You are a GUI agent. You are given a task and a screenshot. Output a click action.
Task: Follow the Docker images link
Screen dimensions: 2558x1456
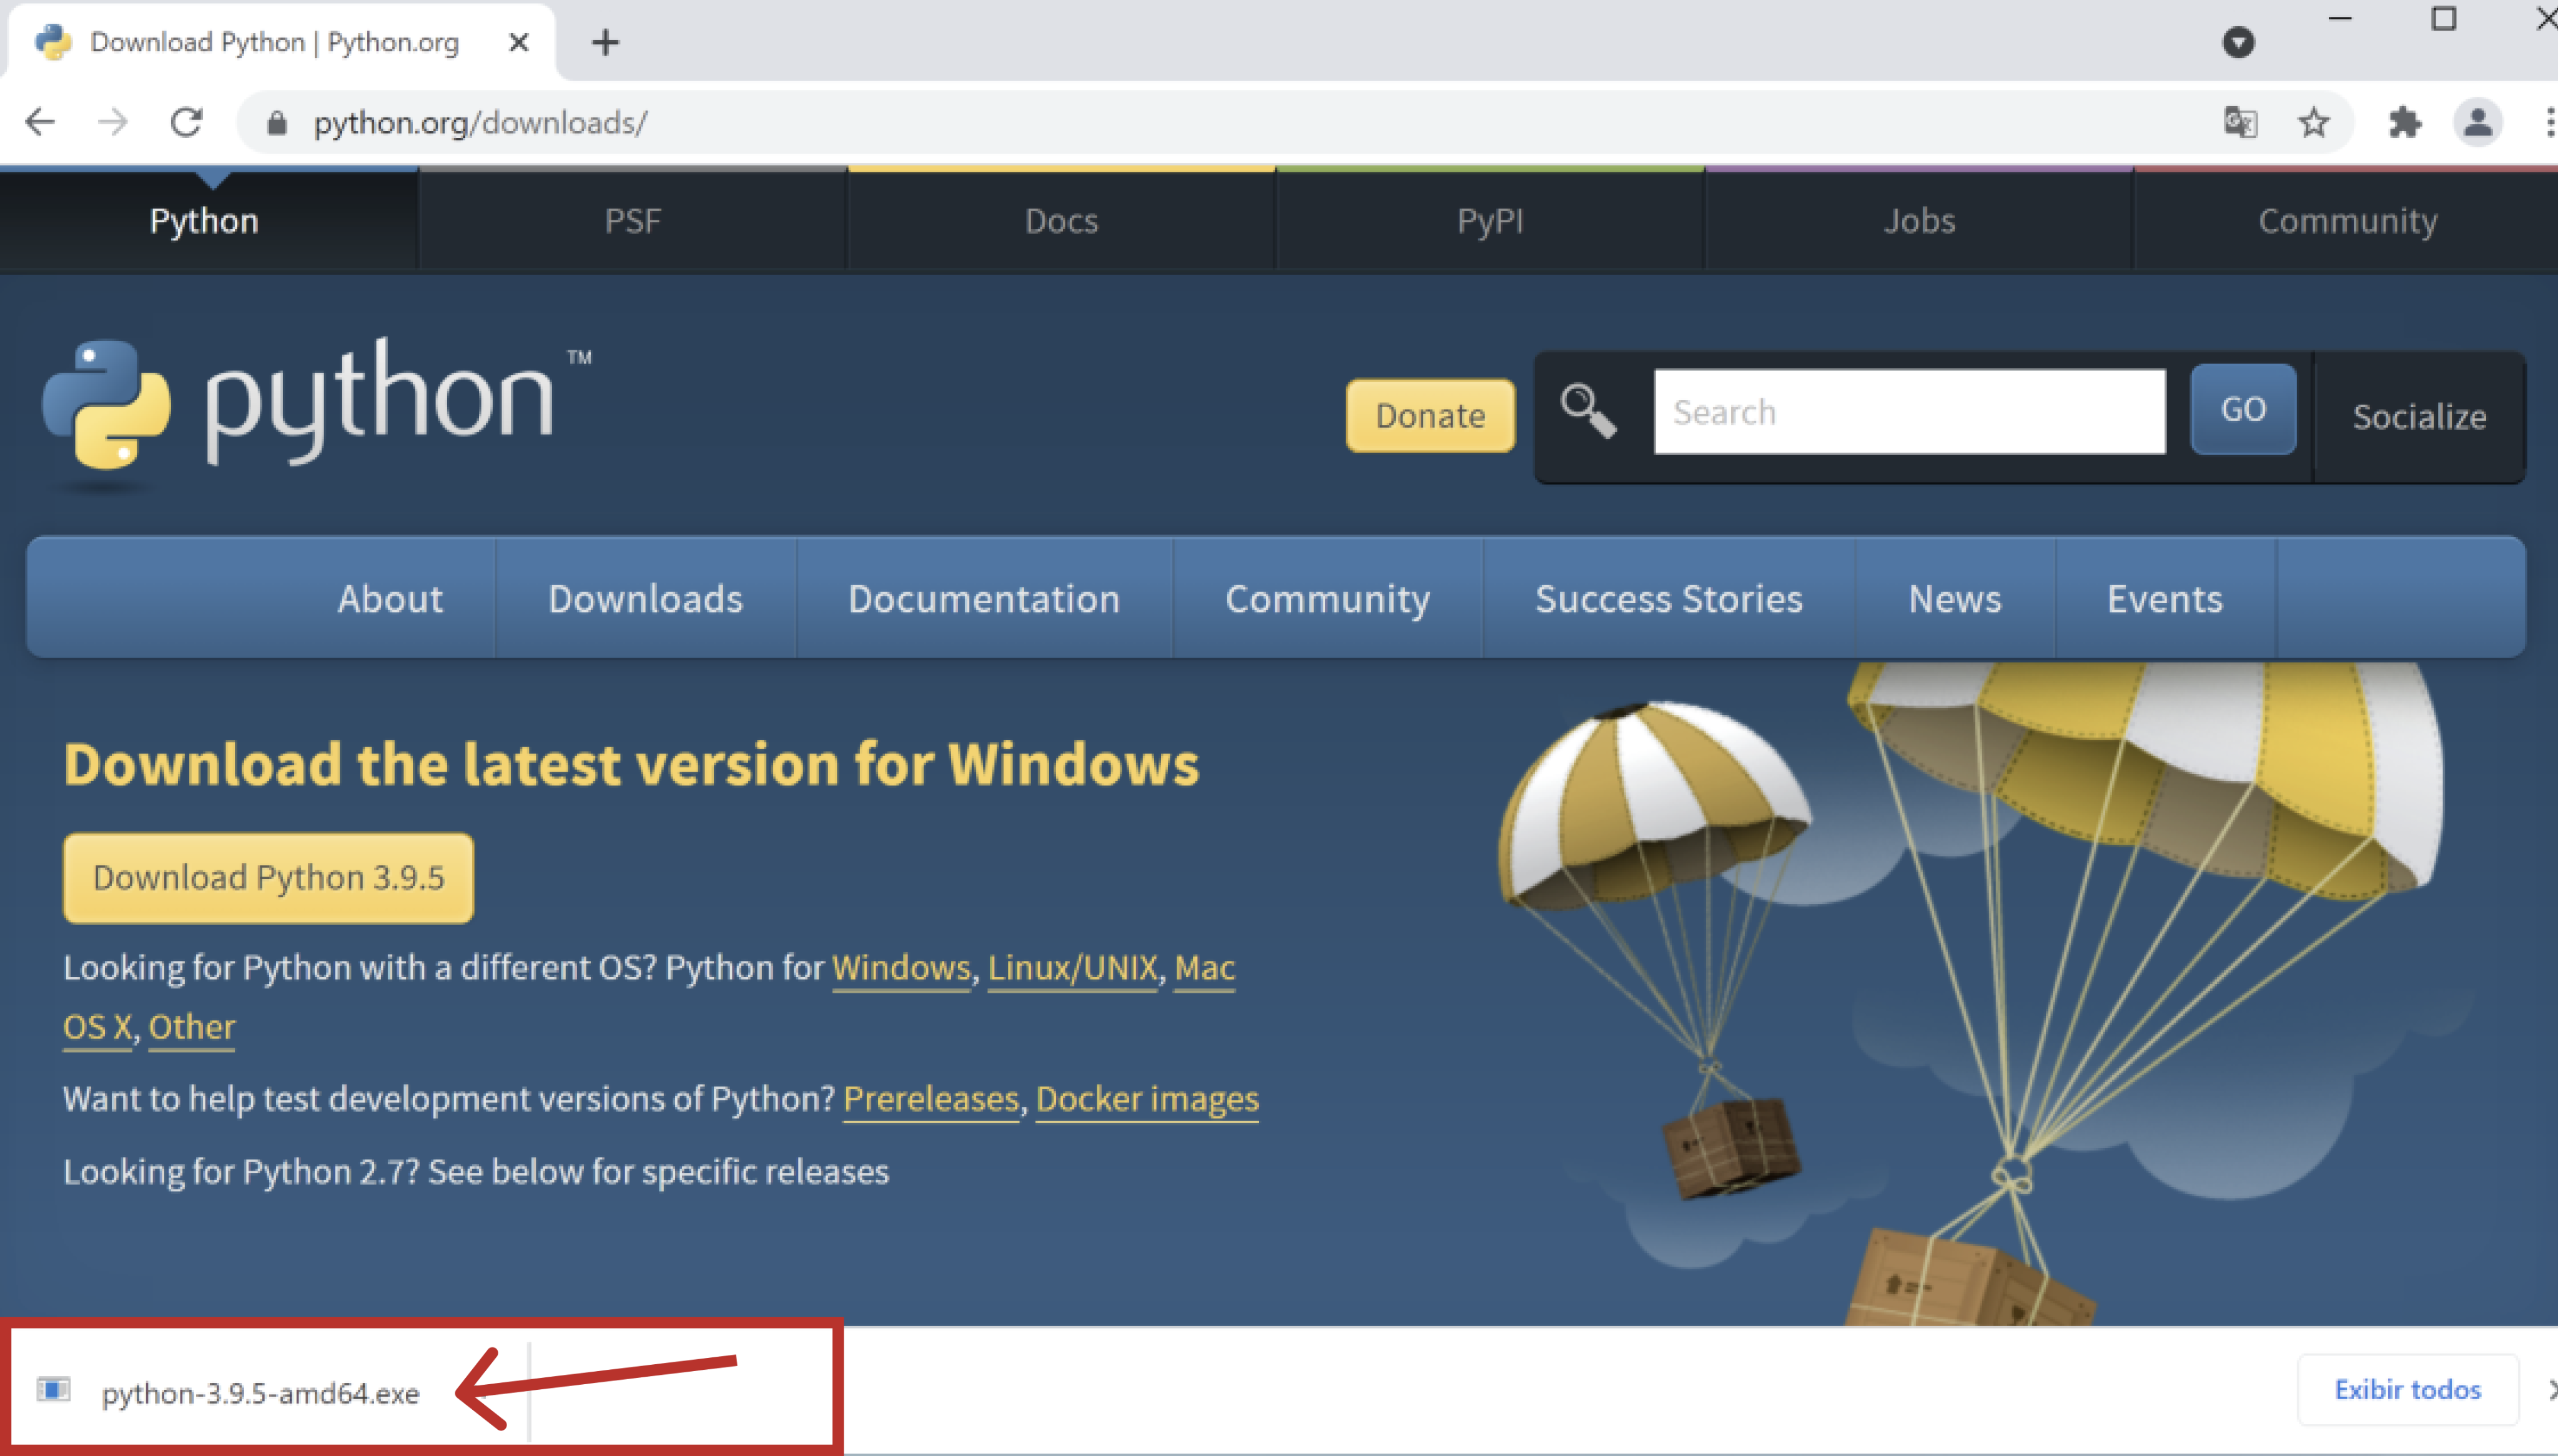1147,1099
